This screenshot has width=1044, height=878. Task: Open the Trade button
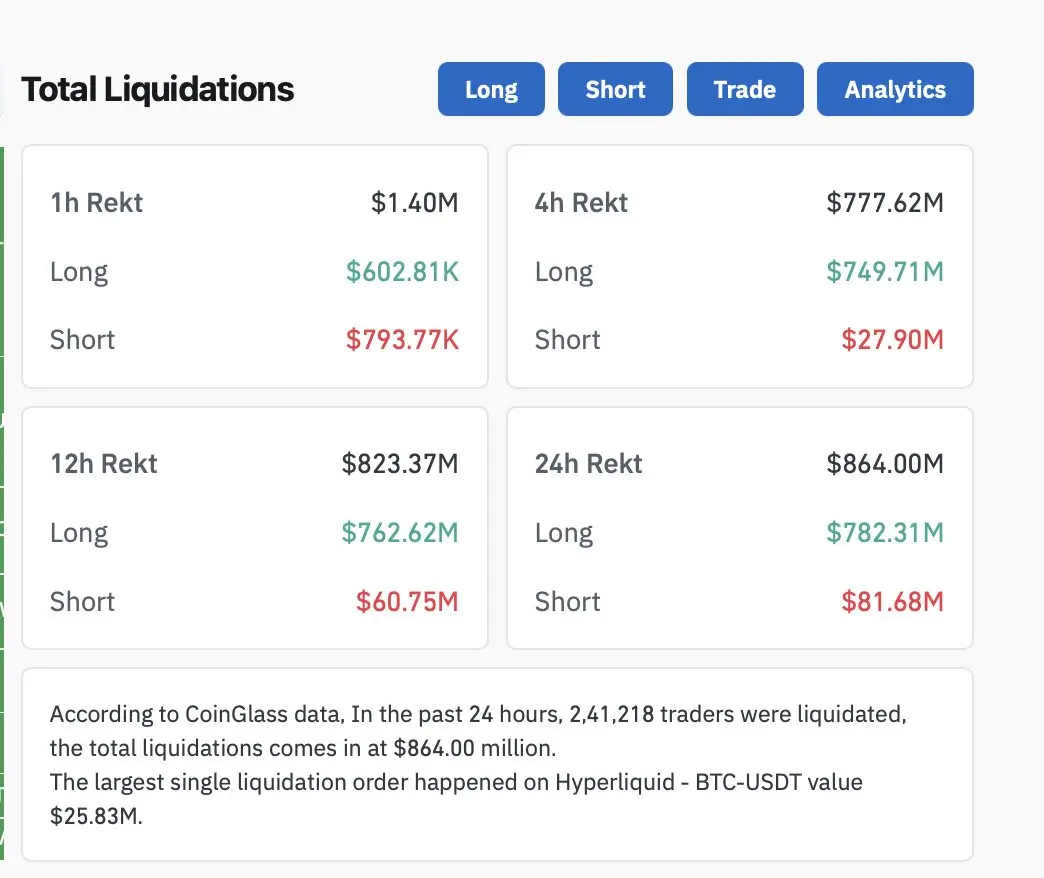[x=745, y=89]
